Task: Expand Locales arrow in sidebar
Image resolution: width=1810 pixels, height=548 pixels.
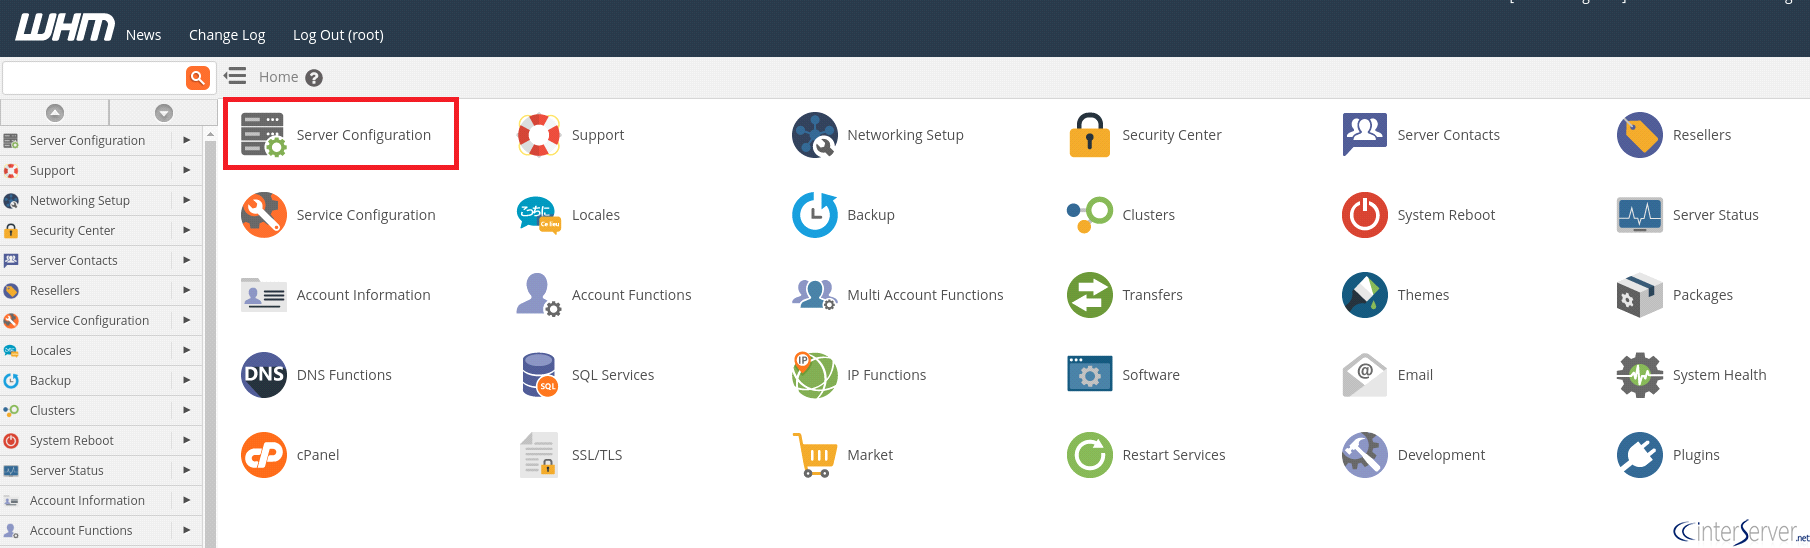Action: [x=186, y=350]
